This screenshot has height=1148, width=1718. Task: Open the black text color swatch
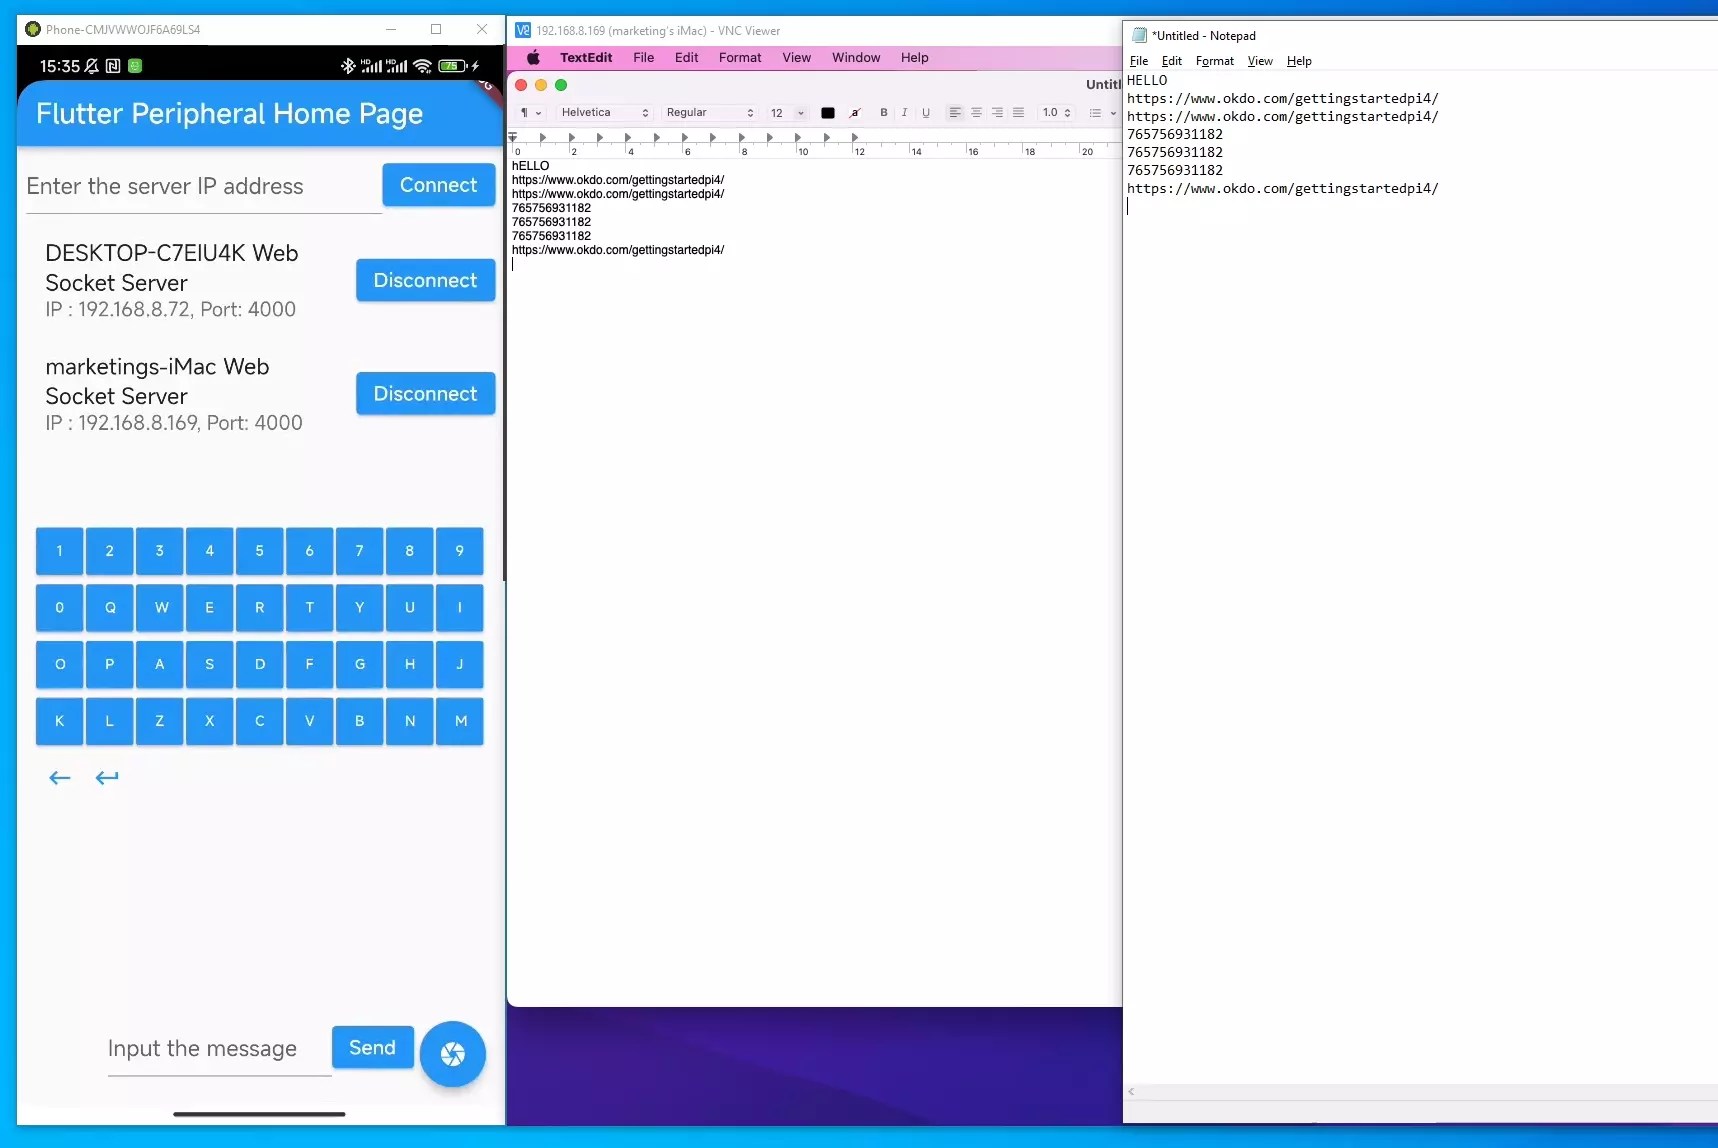[x=828, y=112]
